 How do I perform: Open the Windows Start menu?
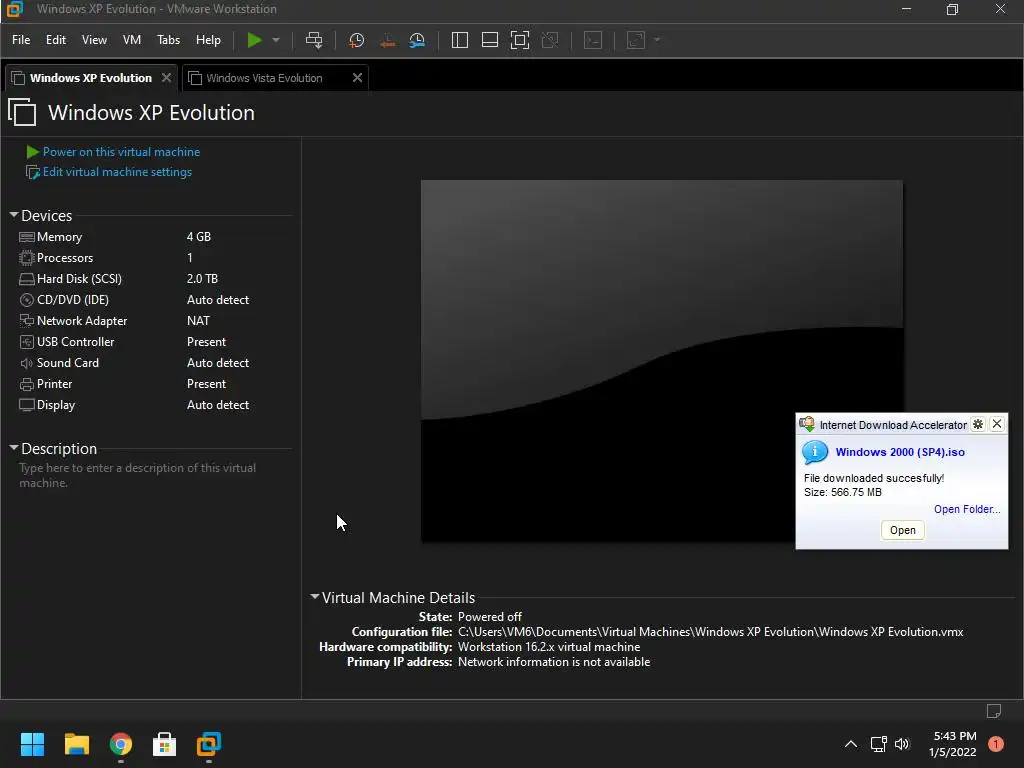(32, 744)
